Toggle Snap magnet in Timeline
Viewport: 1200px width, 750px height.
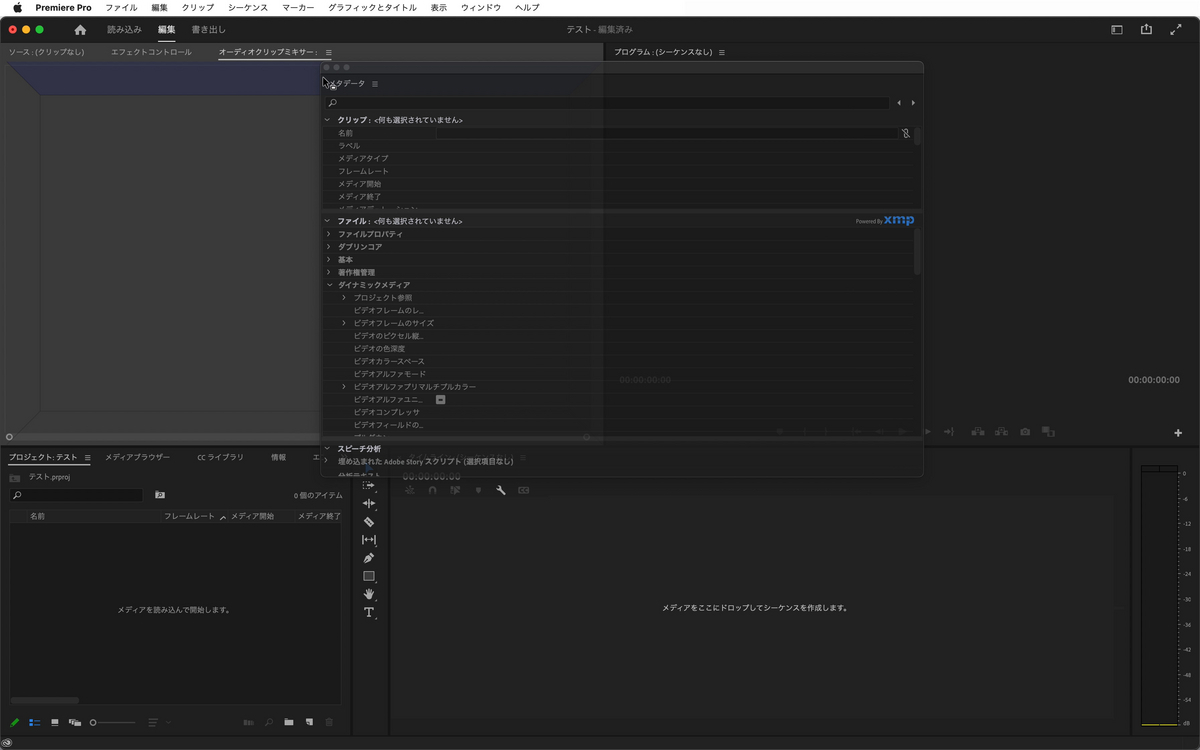(x=433, y=490)
